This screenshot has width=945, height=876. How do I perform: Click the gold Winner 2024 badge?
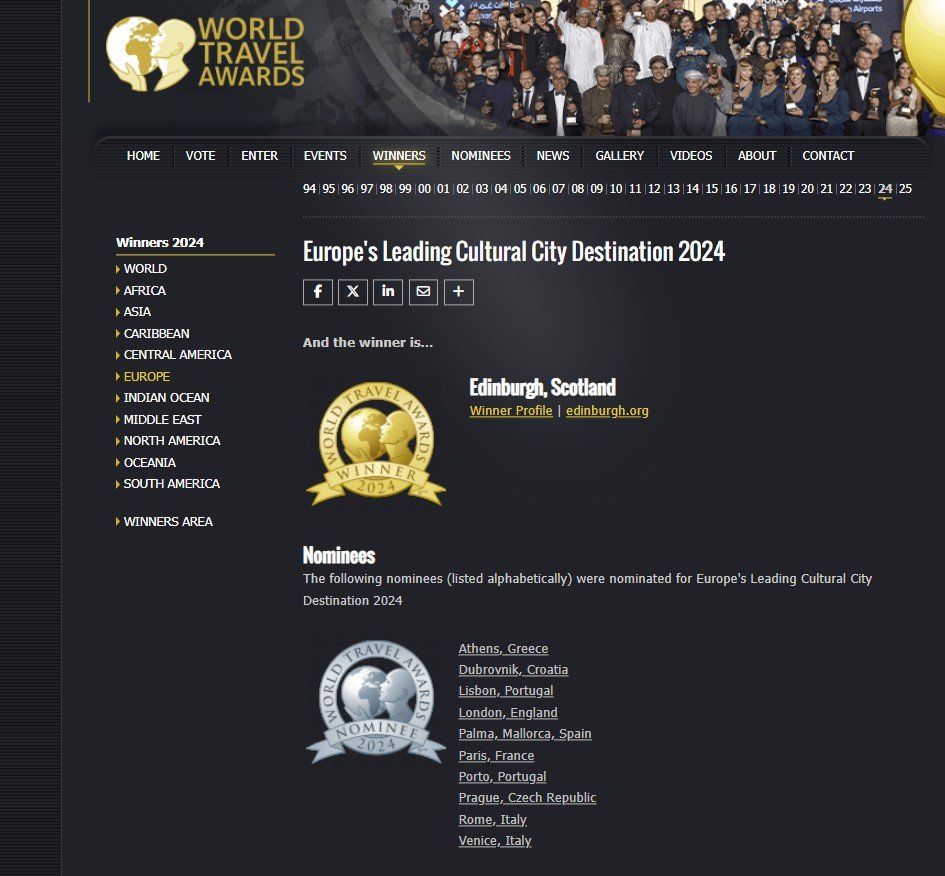pos(376,443)
